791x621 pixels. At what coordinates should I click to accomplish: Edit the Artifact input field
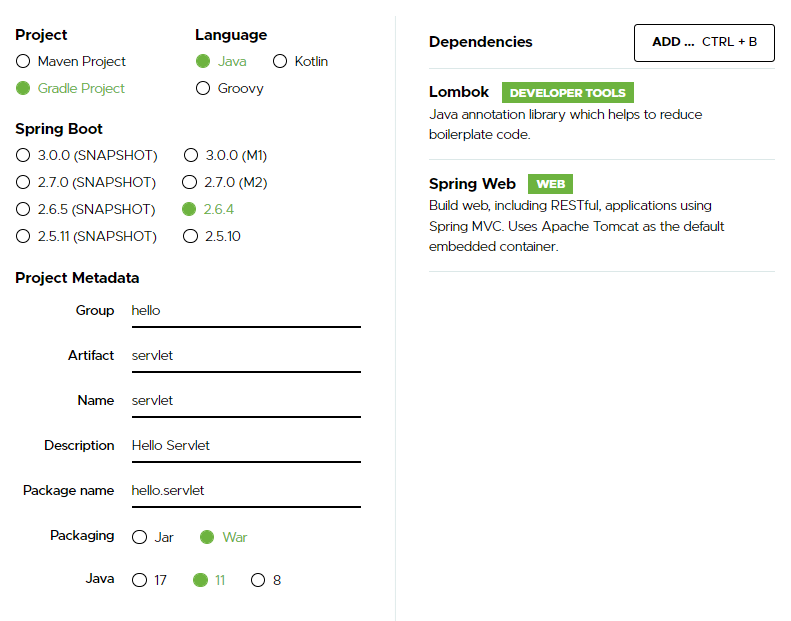click(246, 357)
